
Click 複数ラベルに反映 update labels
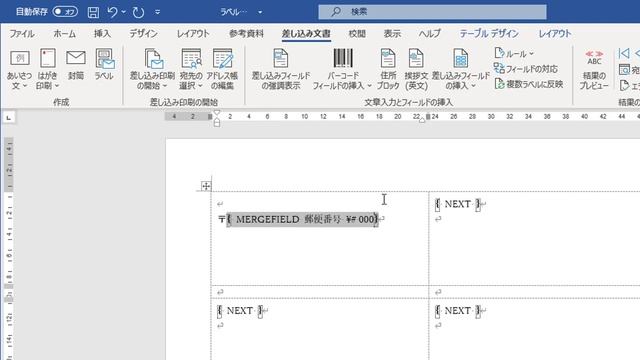tap(529, 84)
